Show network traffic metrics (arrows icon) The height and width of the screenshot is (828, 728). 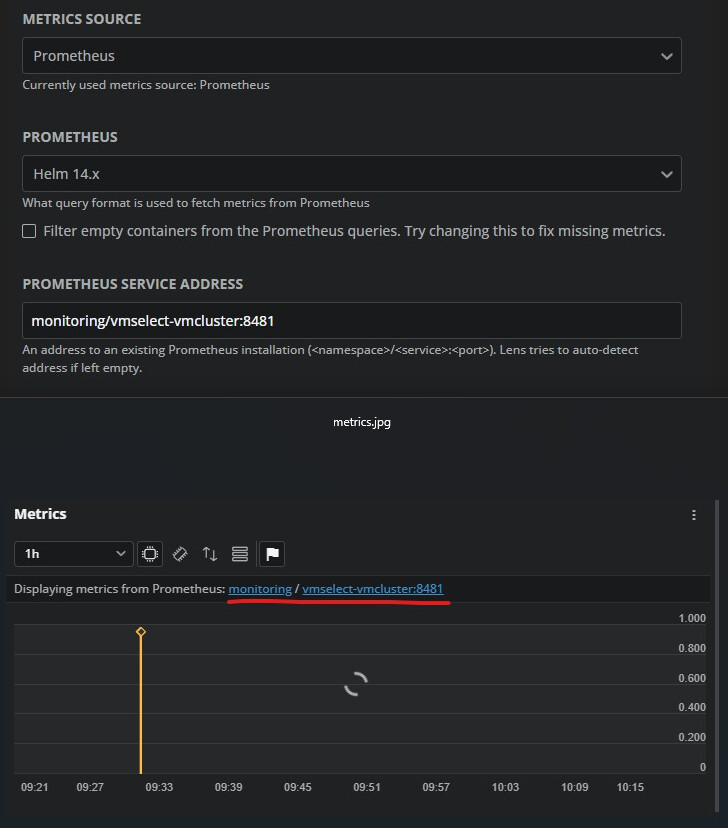(x=210, y=553)
